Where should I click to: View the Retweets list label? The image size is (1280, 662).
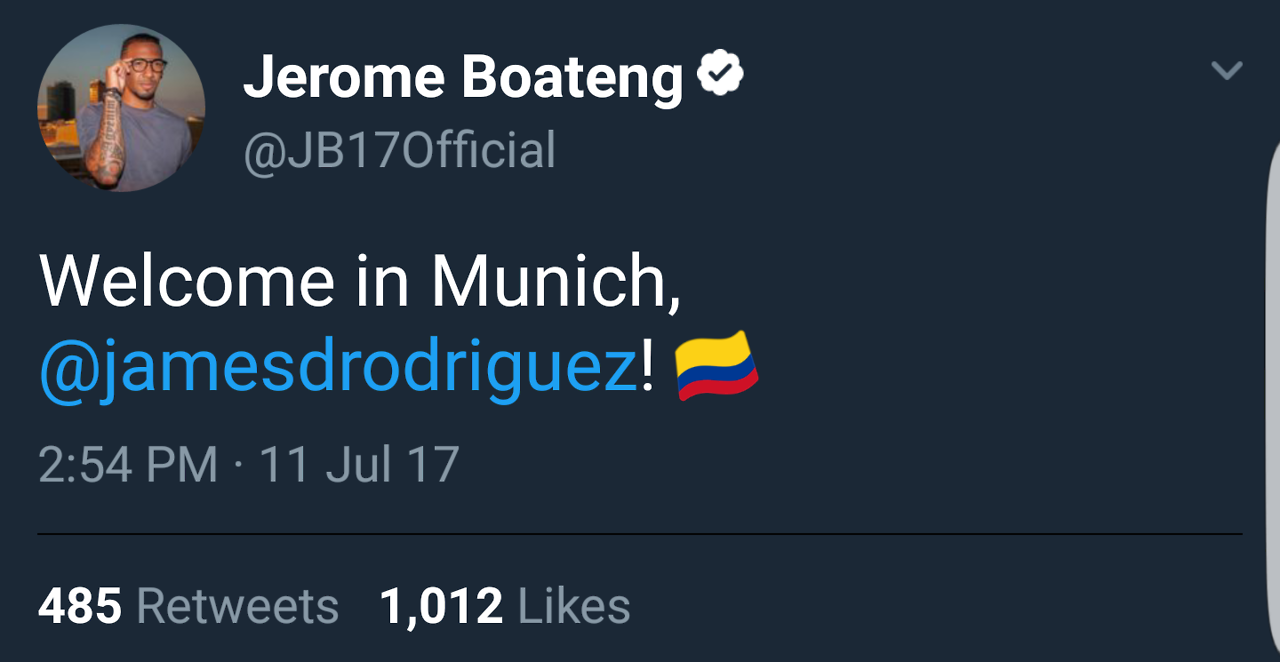[x=237, y=607]
